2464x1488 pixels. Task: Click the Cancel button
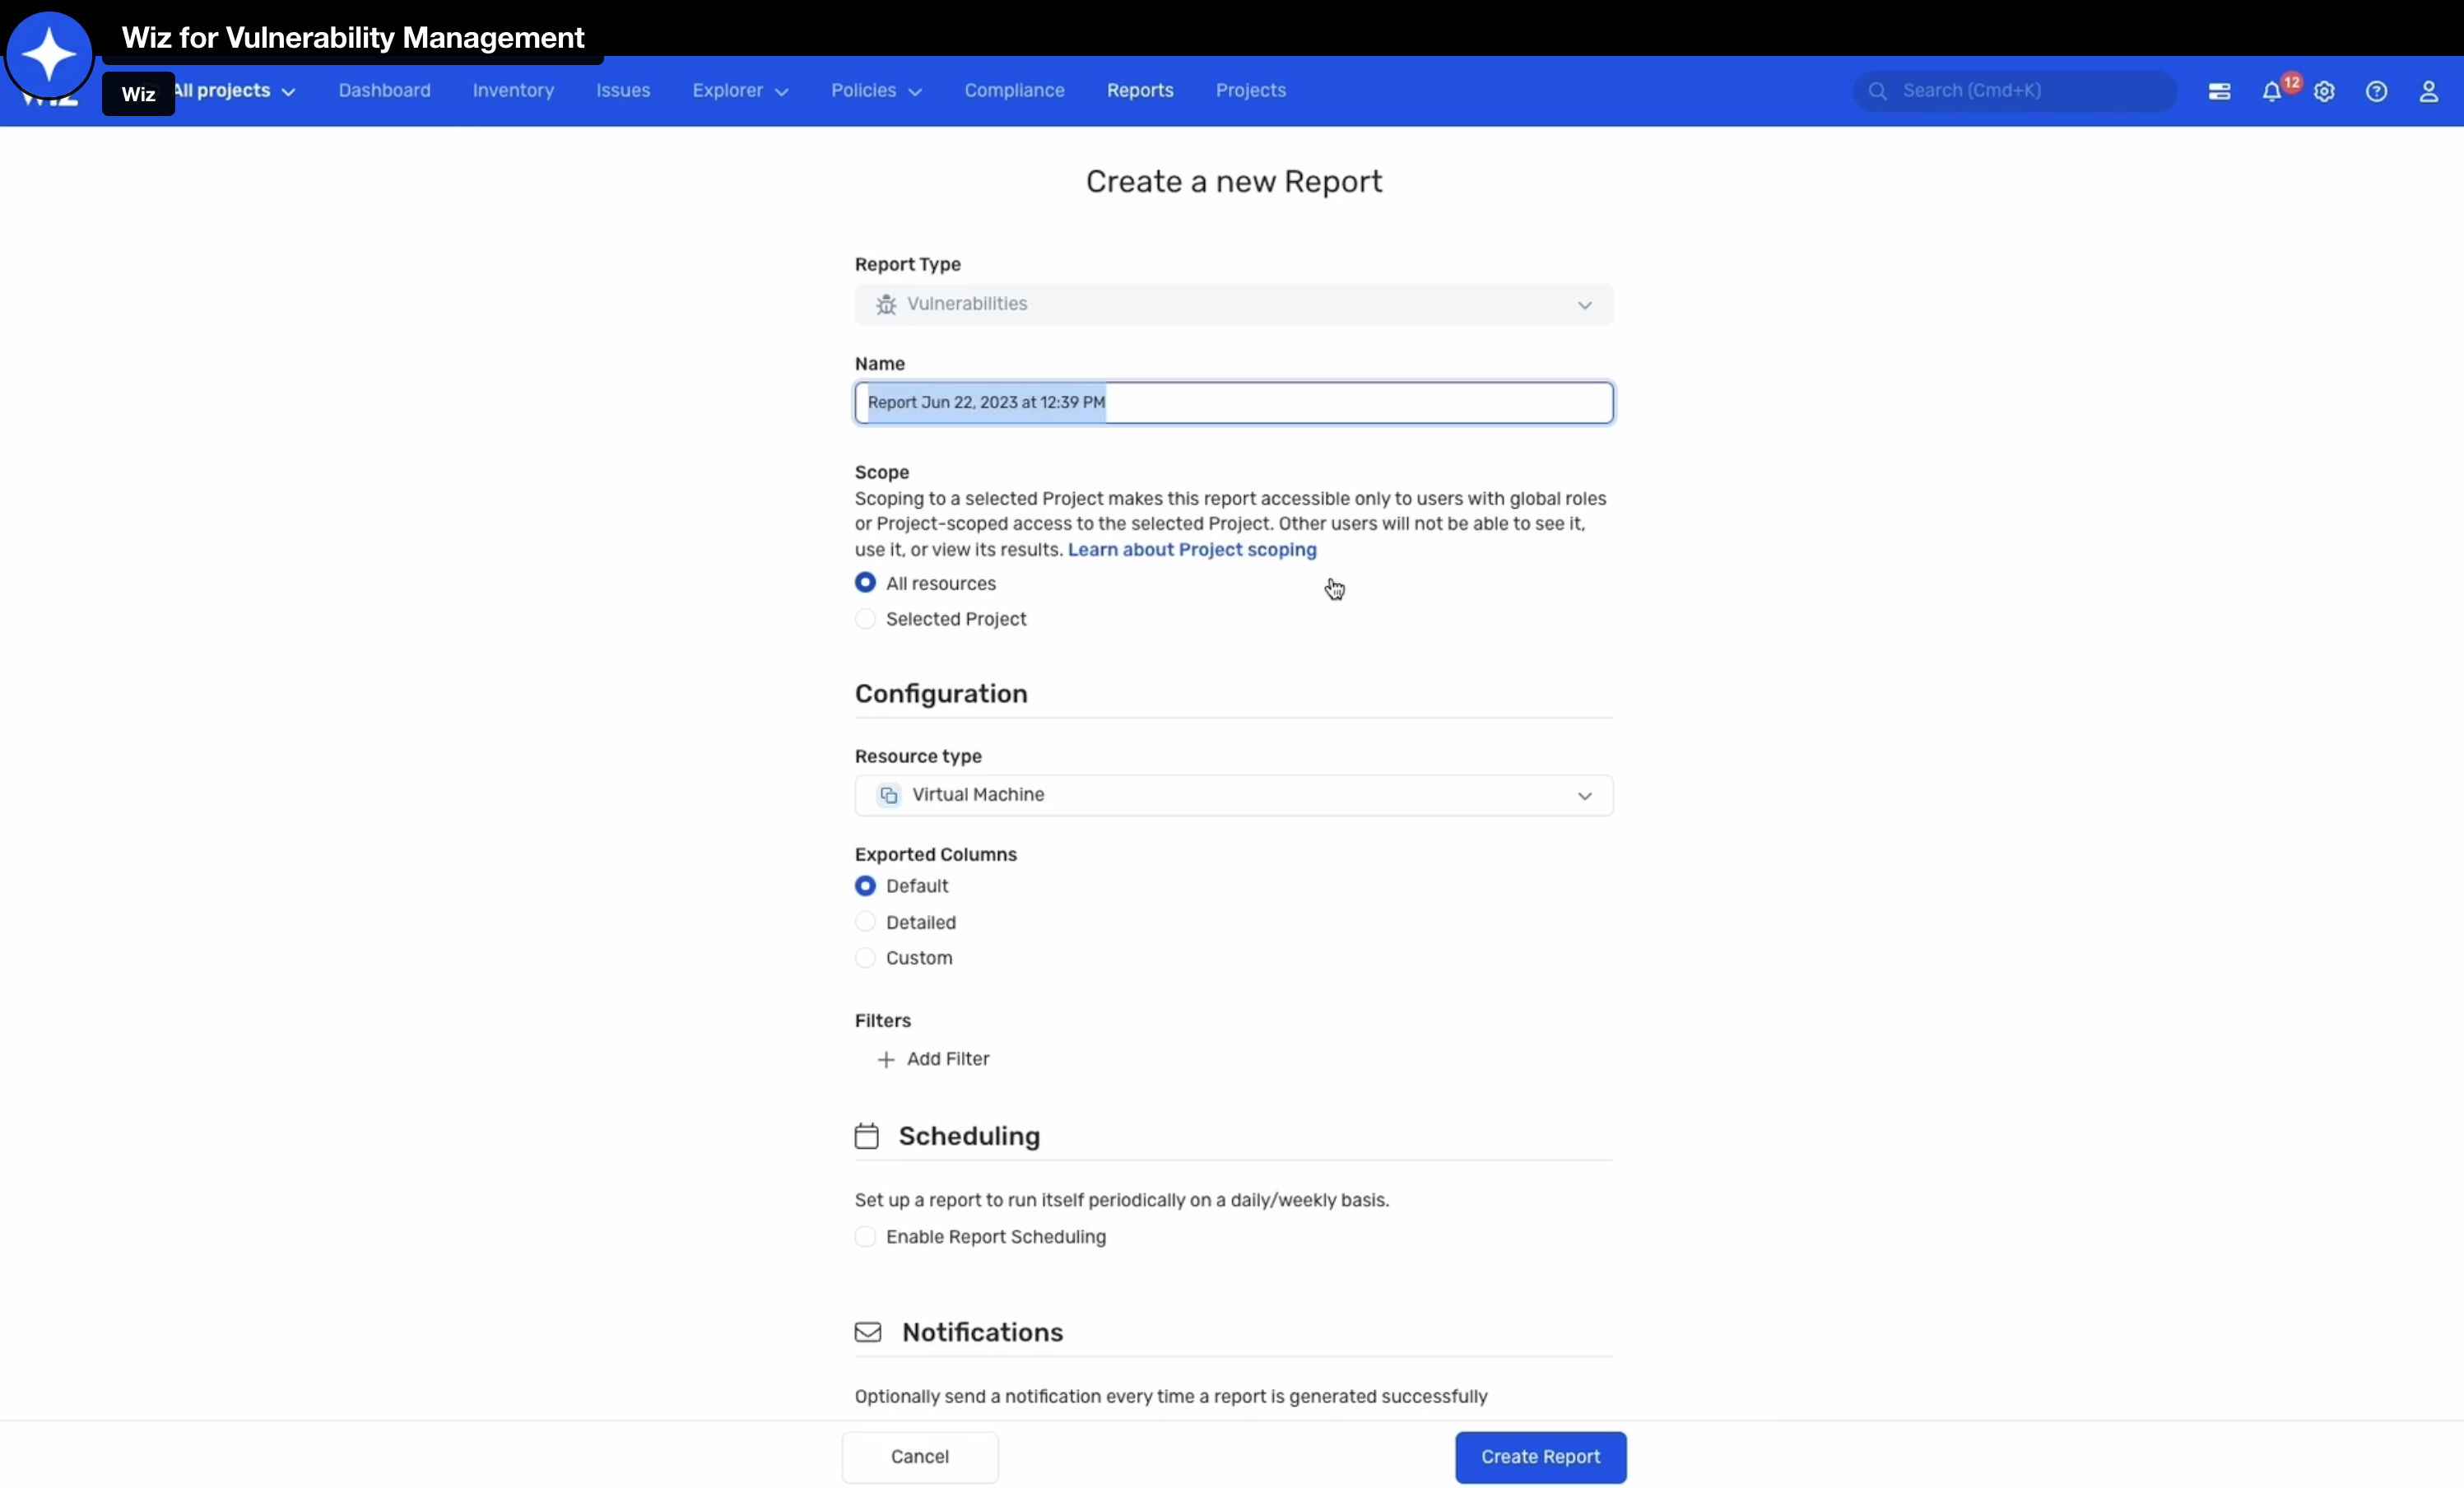[919, 1457]
